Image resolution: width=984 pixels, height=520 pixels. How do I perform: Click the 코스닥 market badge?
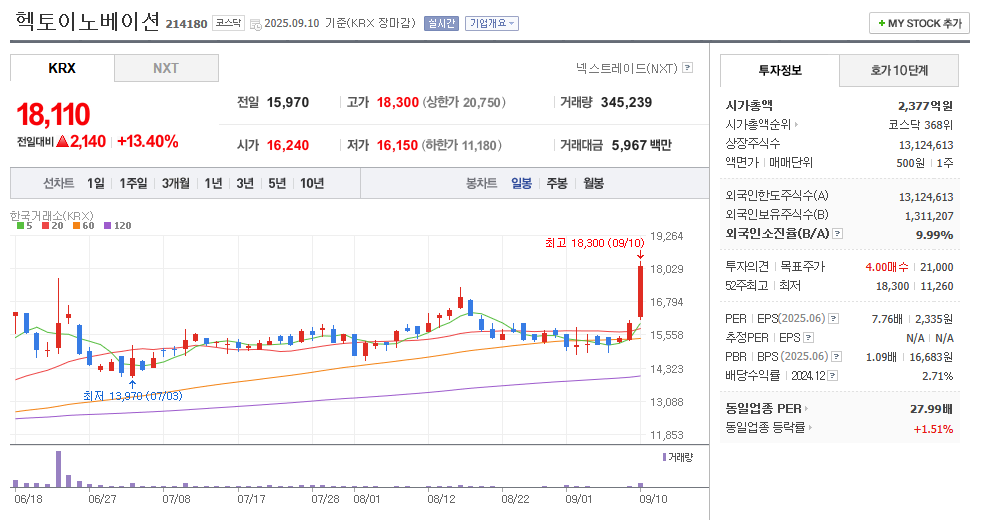pyautogui.click(x=228, y=23)
